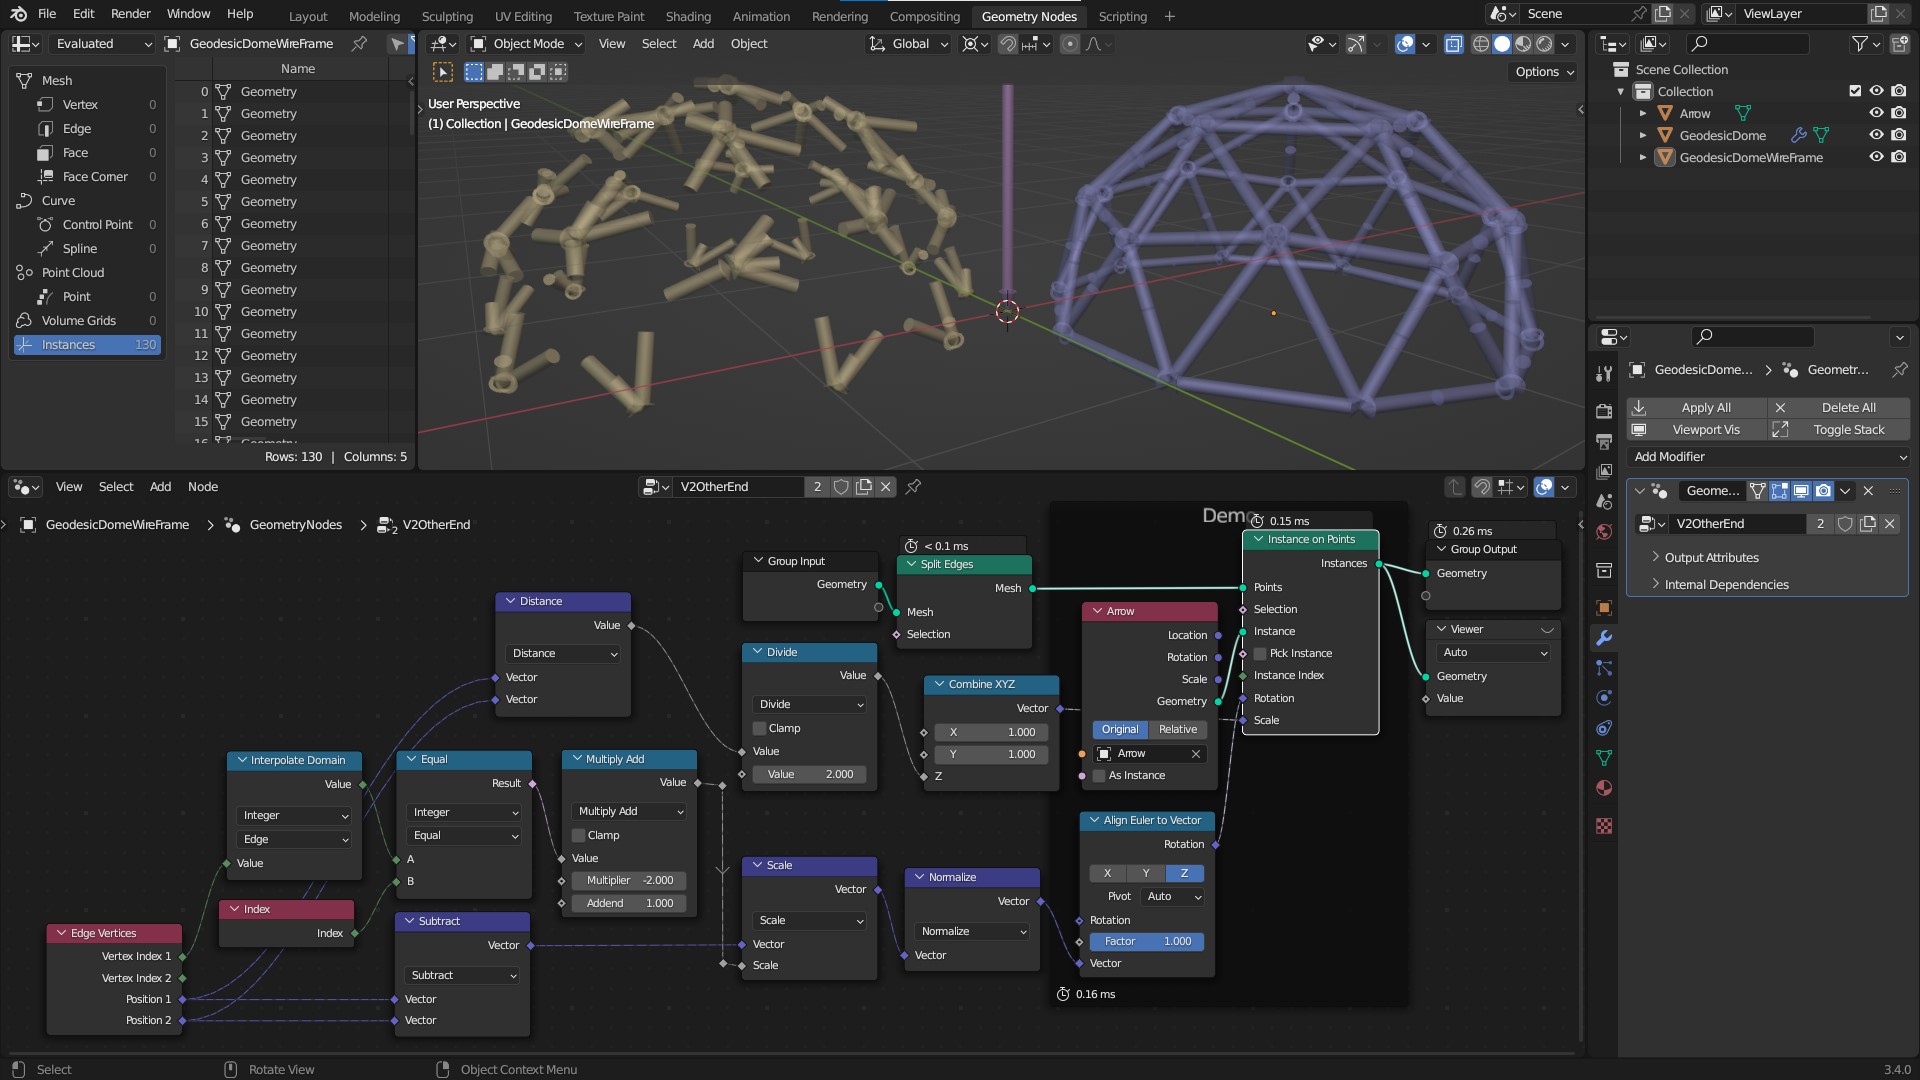Select the Interpolate Domain node

290,760
